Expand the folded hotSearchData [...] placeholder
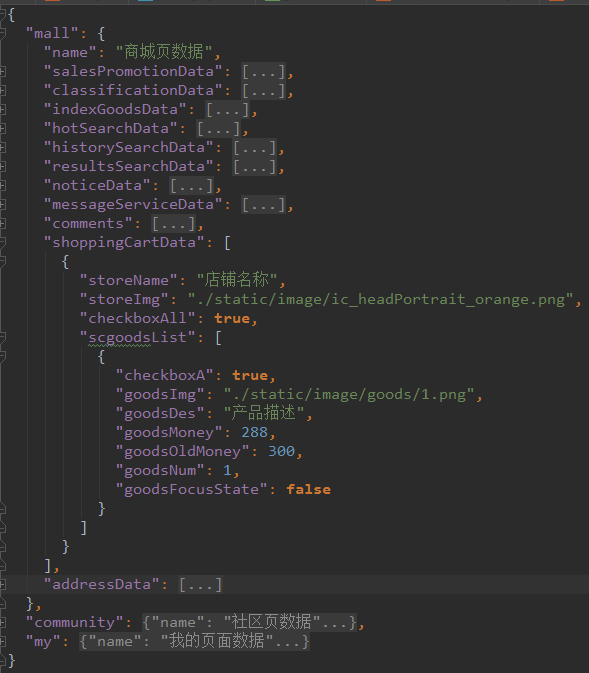This screenshot has height=673, width=589. point(218,128)
